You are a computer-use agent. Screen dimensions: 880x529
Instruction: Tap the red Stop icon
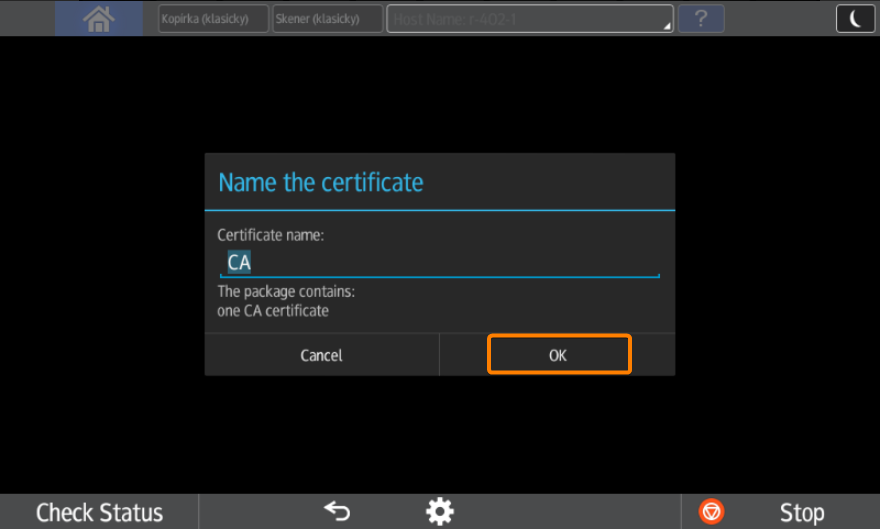tap(711, 512)
